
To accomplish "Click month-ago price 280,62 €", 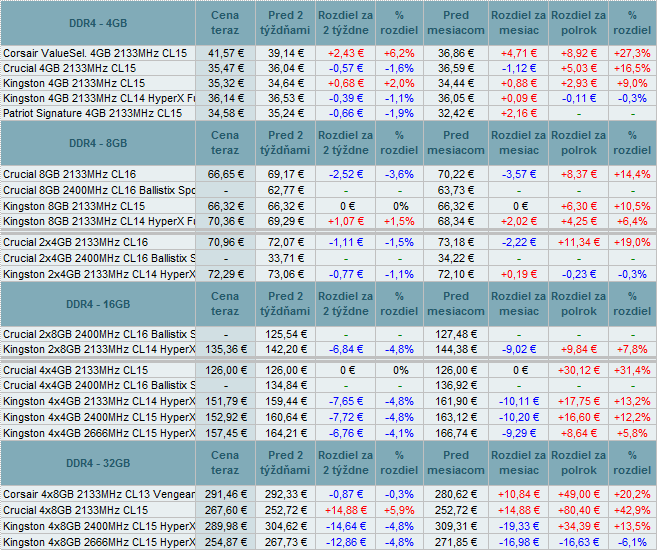I will coord(456,494).
